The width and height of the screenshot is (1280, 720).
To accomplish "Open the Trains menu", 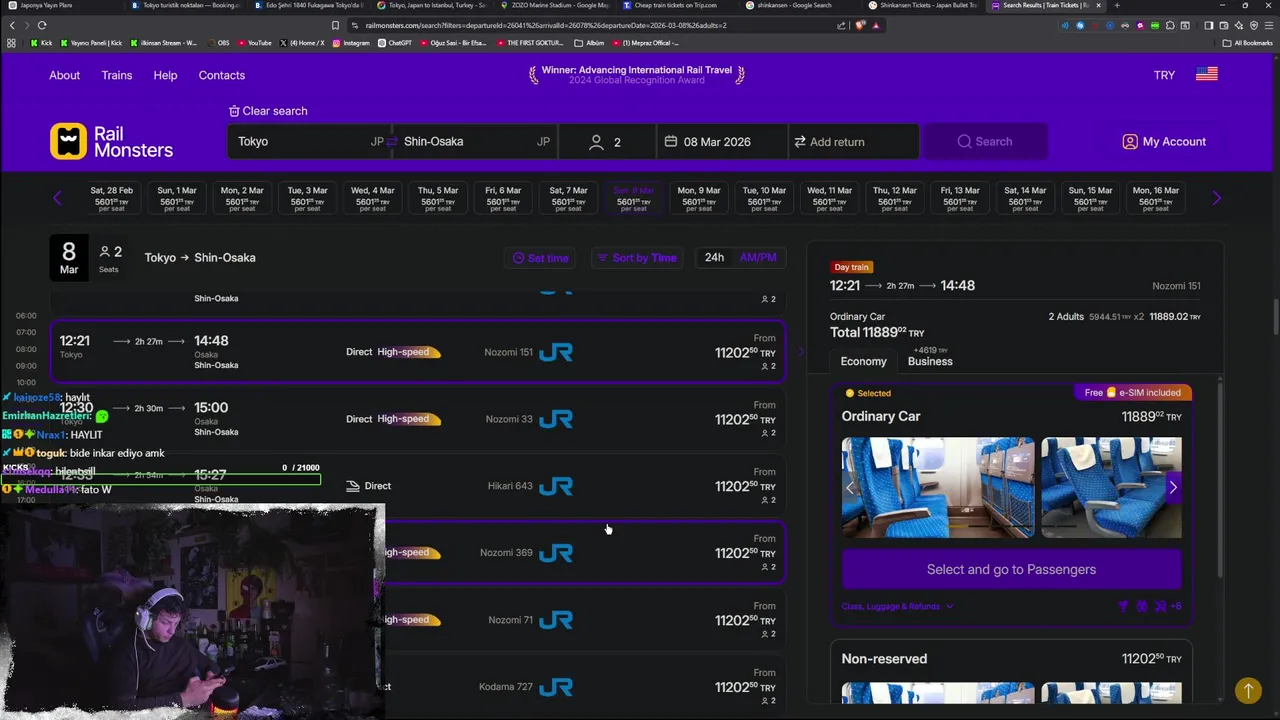I will [116, 75].
